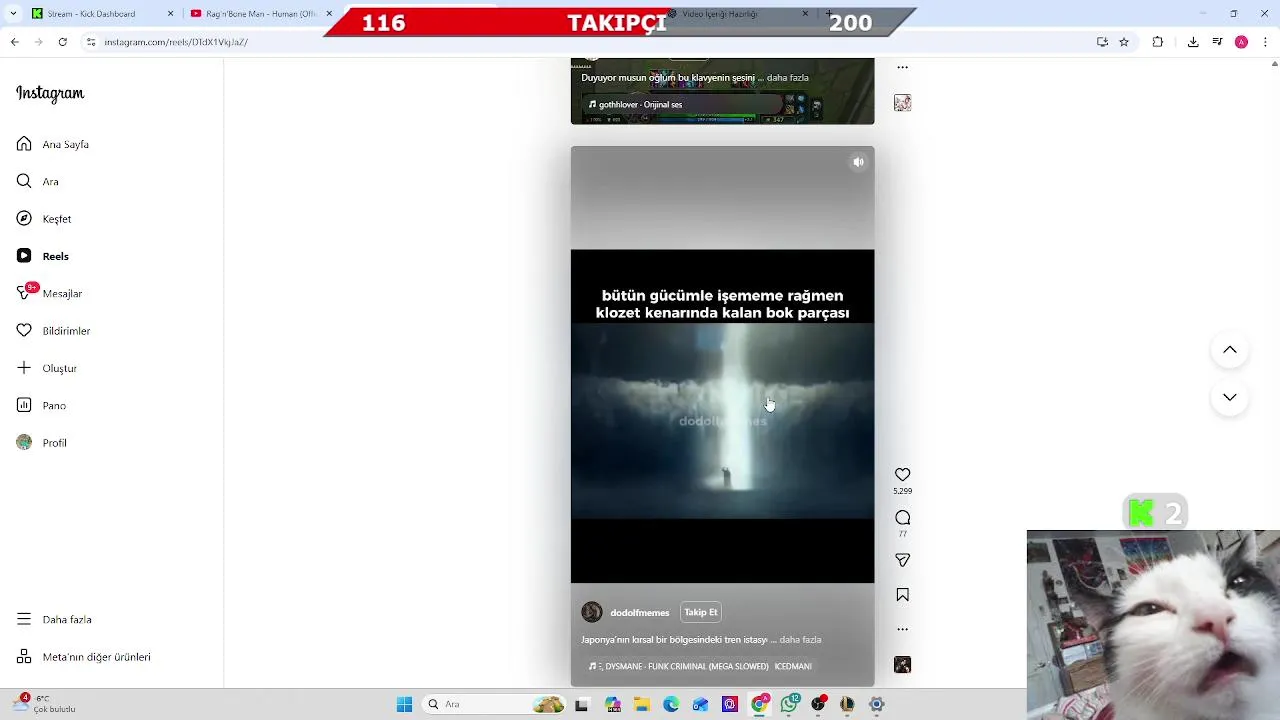Viewport: 1280px width, 720px height.
Task: Go to next reel with down arrow
Action: (1230, 397)
